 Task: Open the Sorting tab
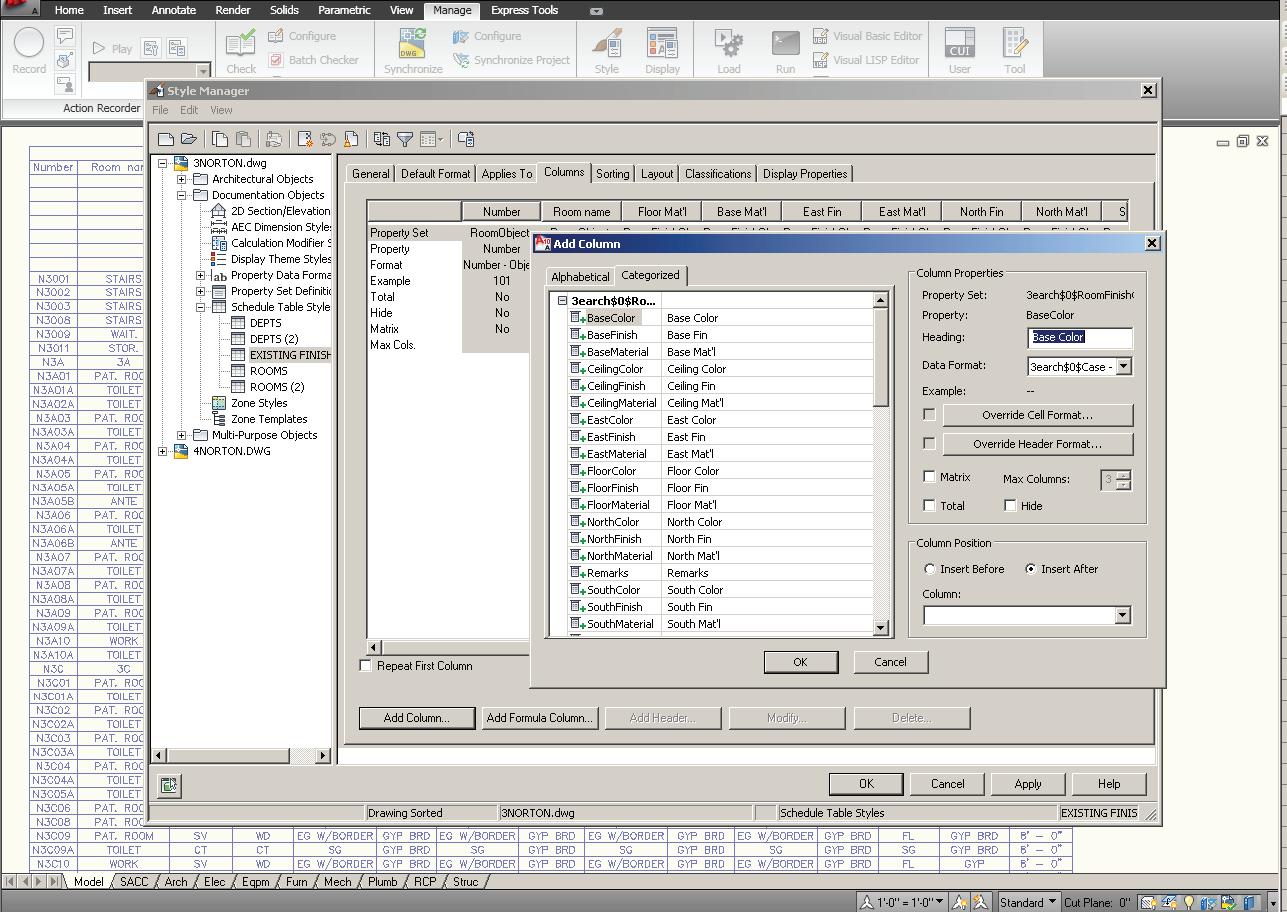pos(612,174)
